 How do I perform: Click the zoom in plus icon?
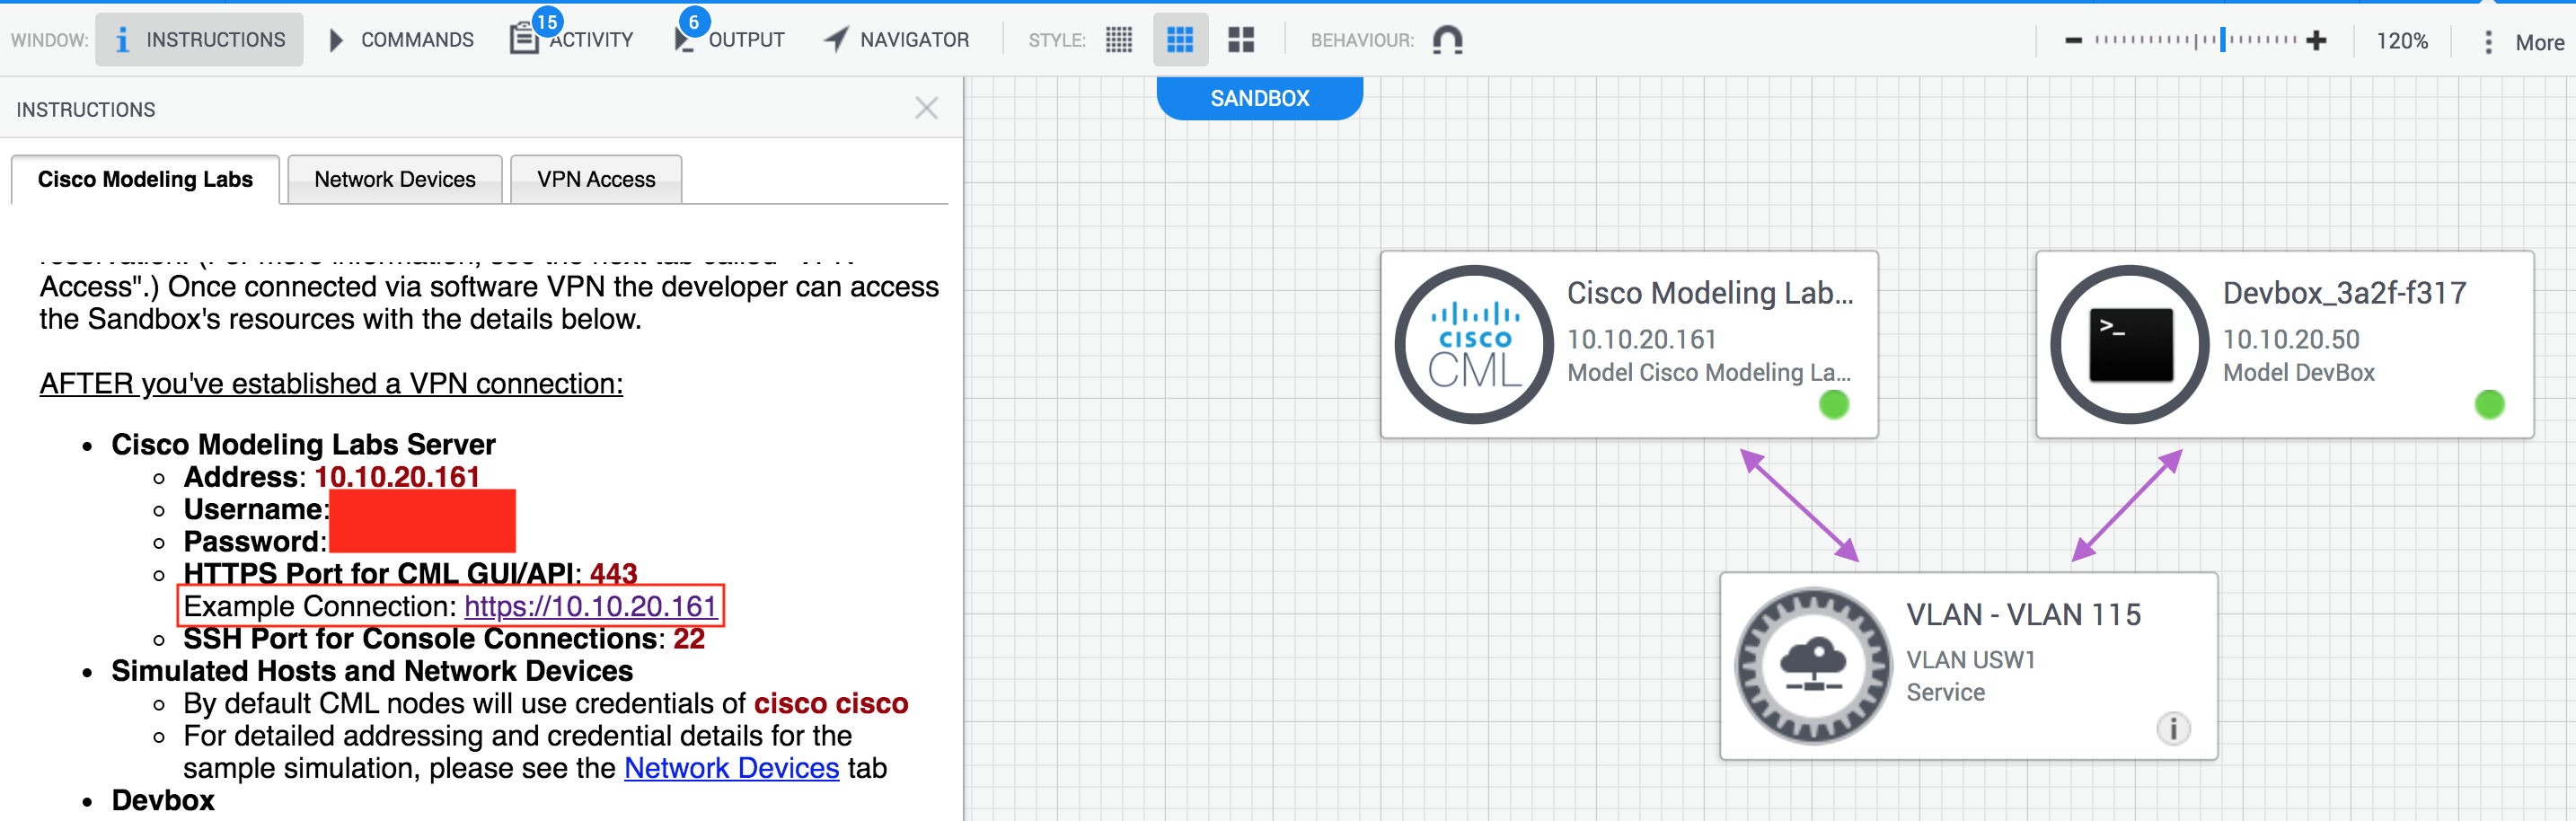point(2316,41)
